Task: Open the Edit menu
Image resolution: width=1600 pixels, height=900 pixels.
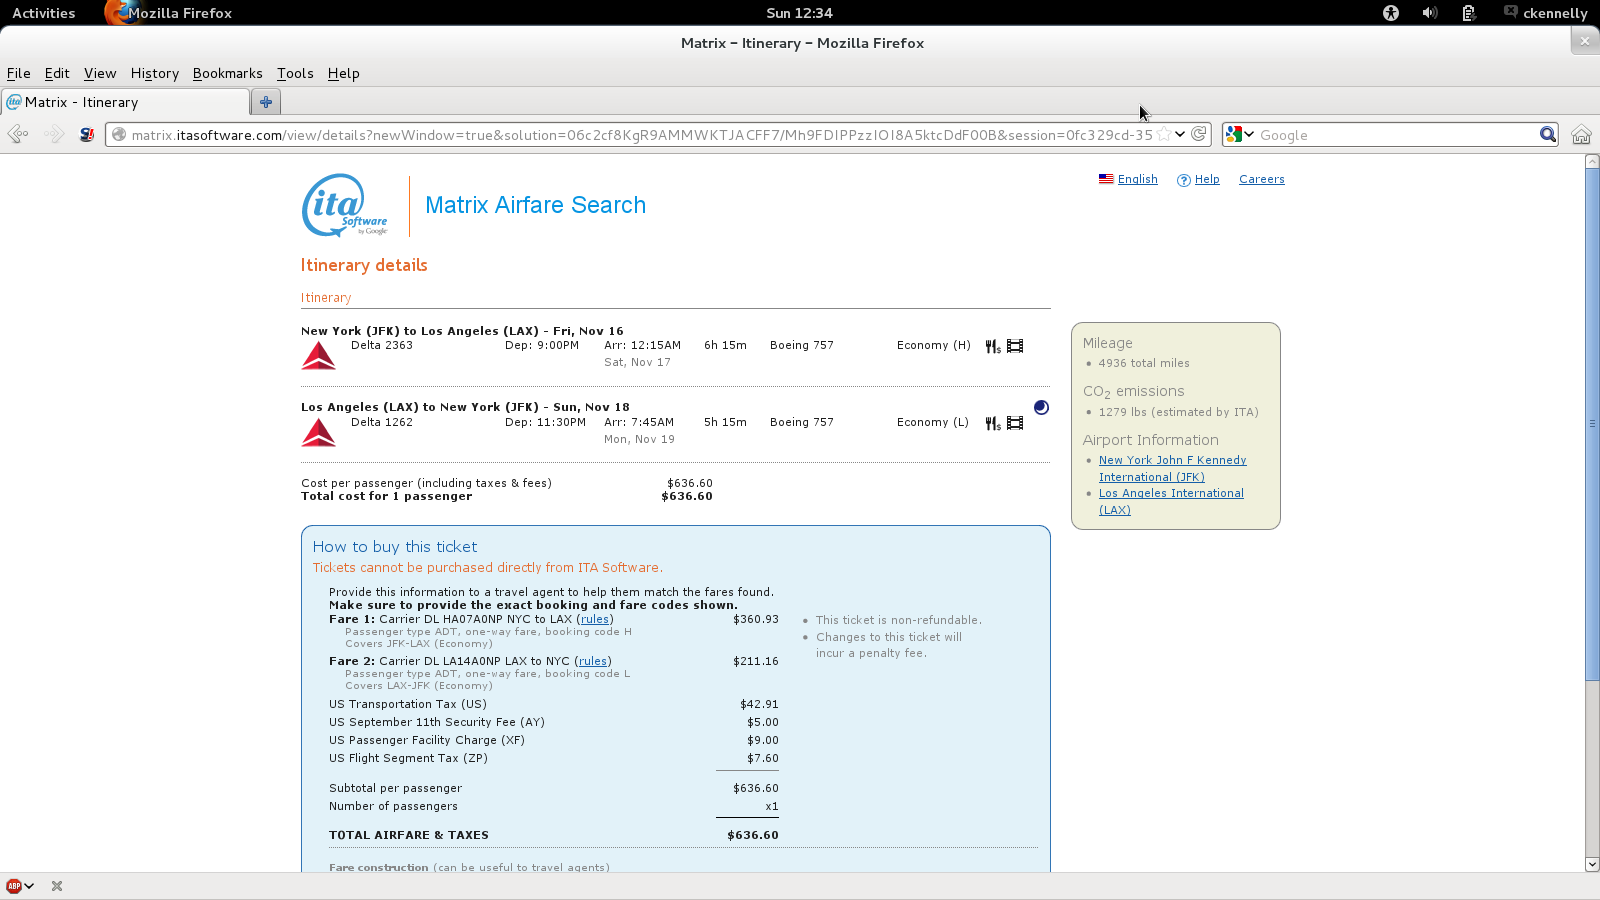Action: tap(57, 73)
